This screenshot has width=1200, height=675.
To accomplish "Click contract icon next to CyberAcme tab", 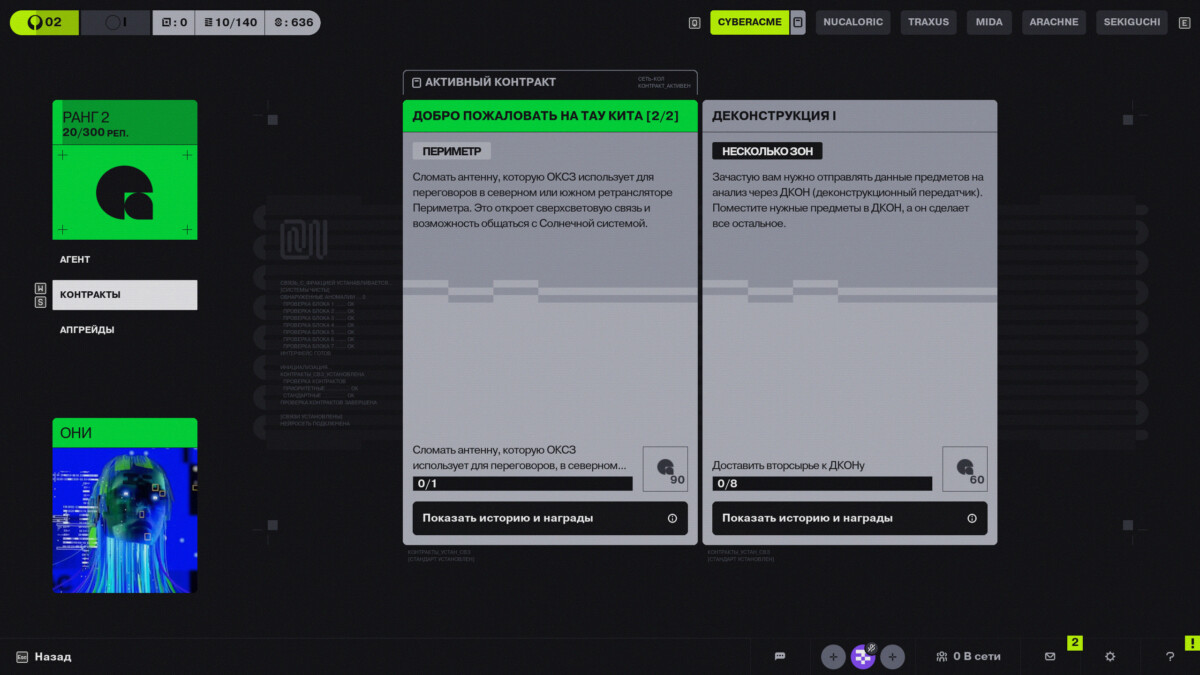I will point(798,22).
